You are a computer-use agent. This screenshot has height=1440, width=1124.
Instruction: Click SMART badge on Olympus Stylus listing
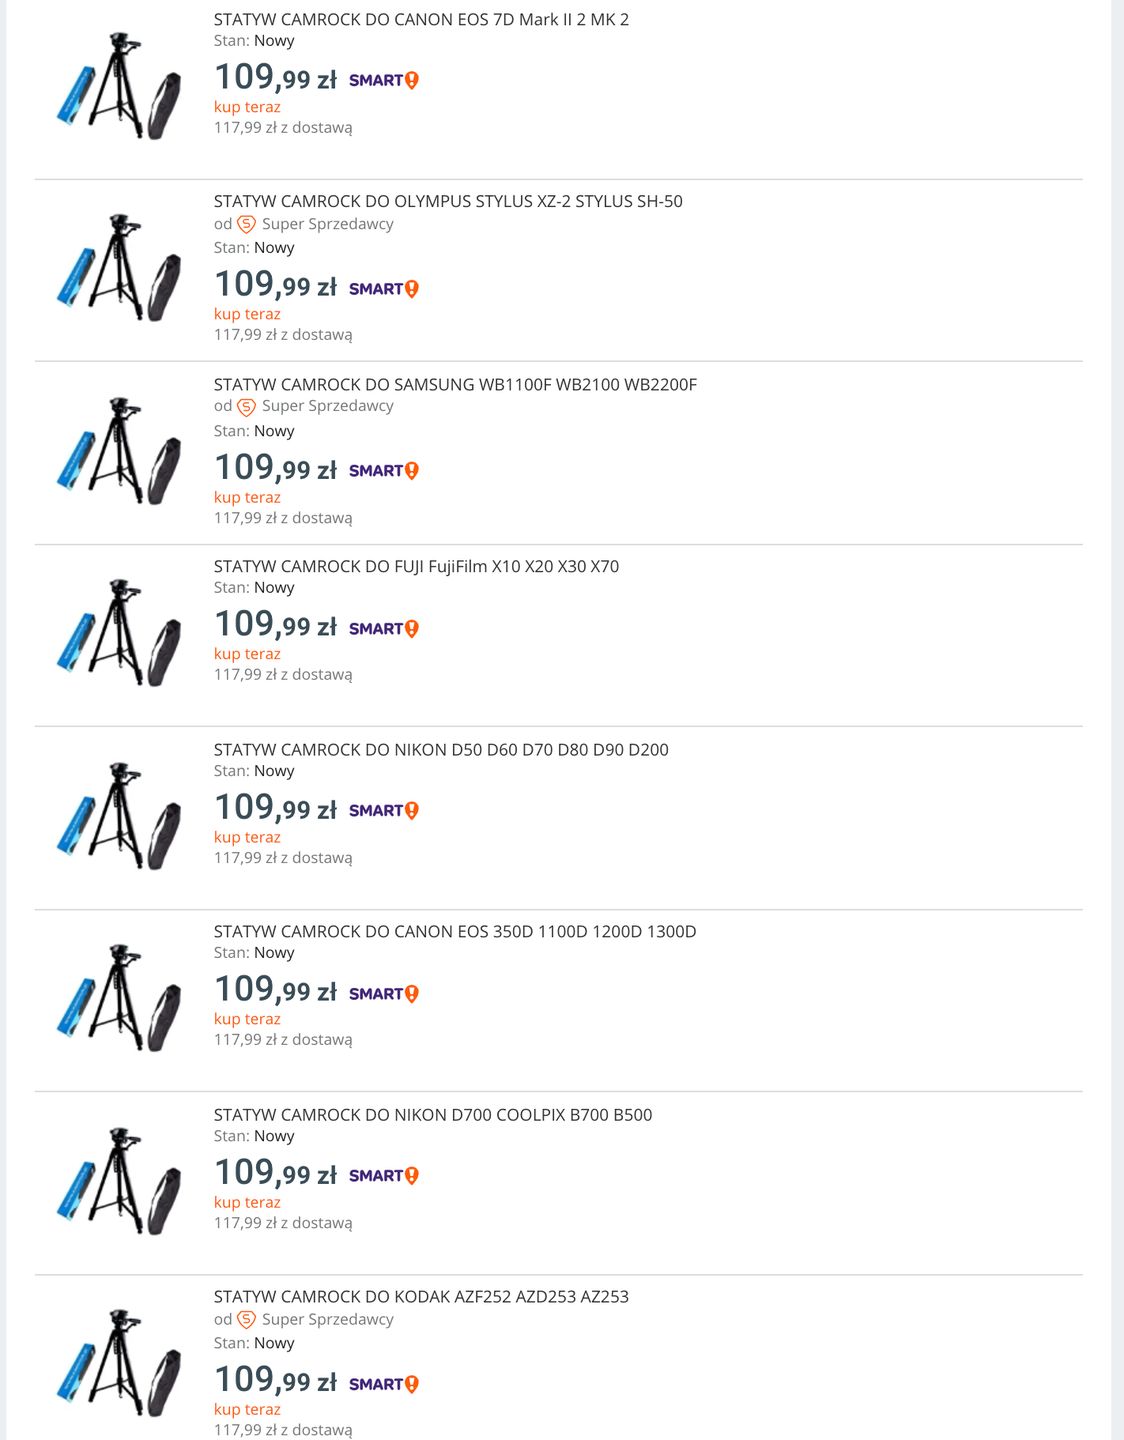(383, 289)
